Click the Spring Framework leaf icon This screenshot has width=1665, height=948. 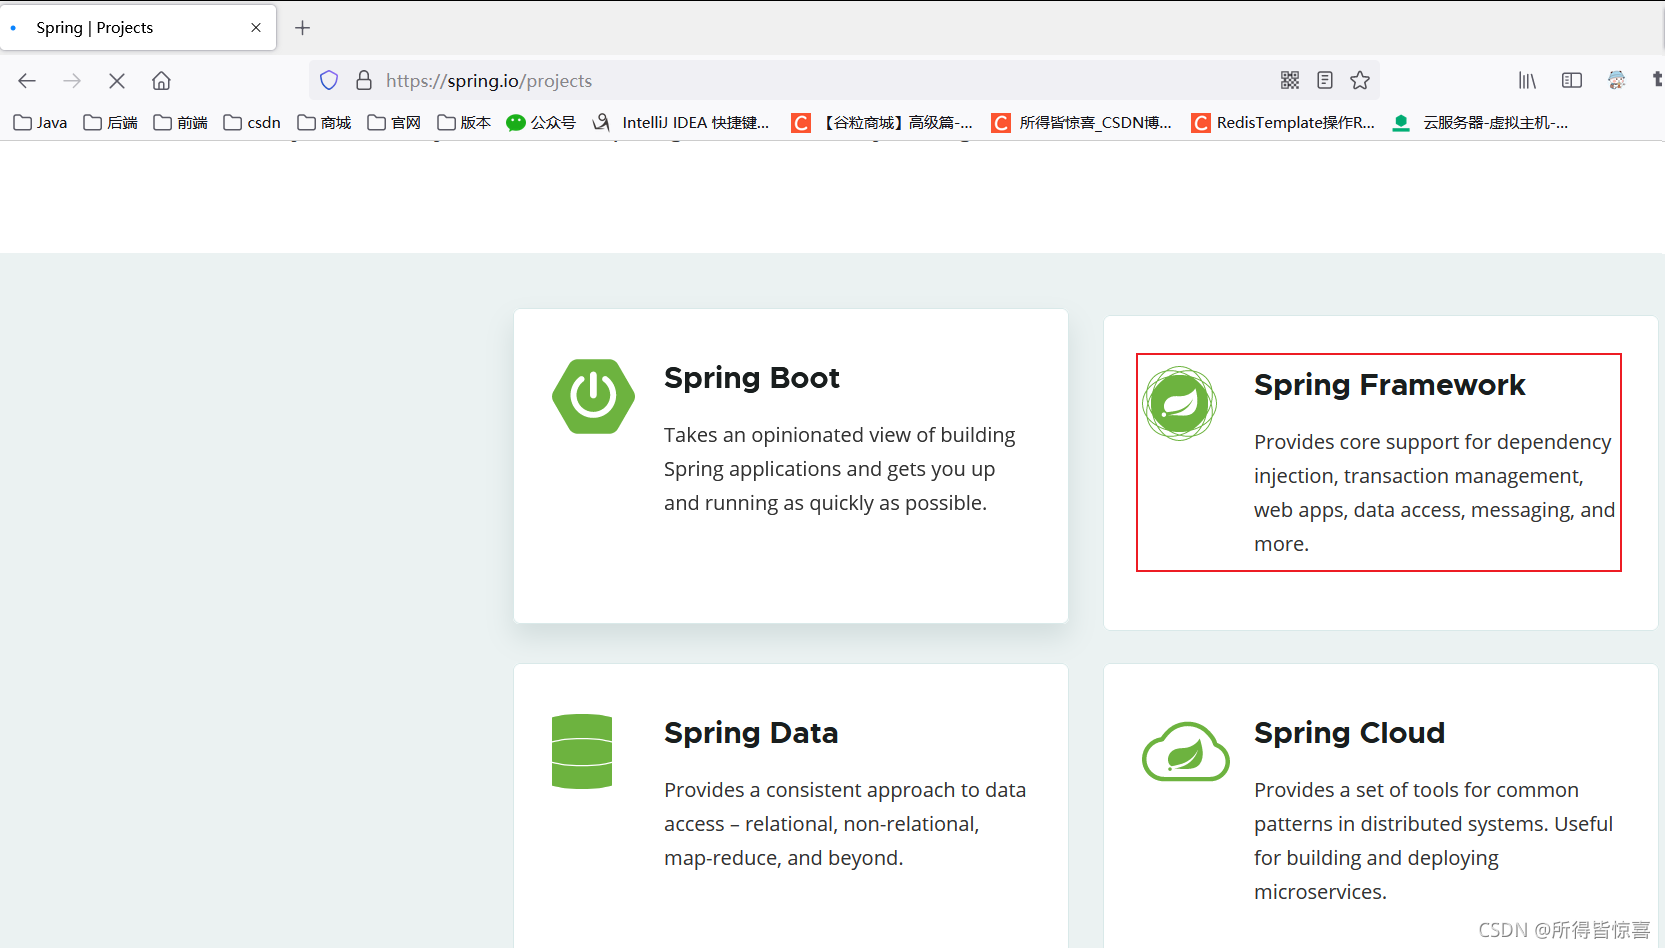coord(1180,403)
